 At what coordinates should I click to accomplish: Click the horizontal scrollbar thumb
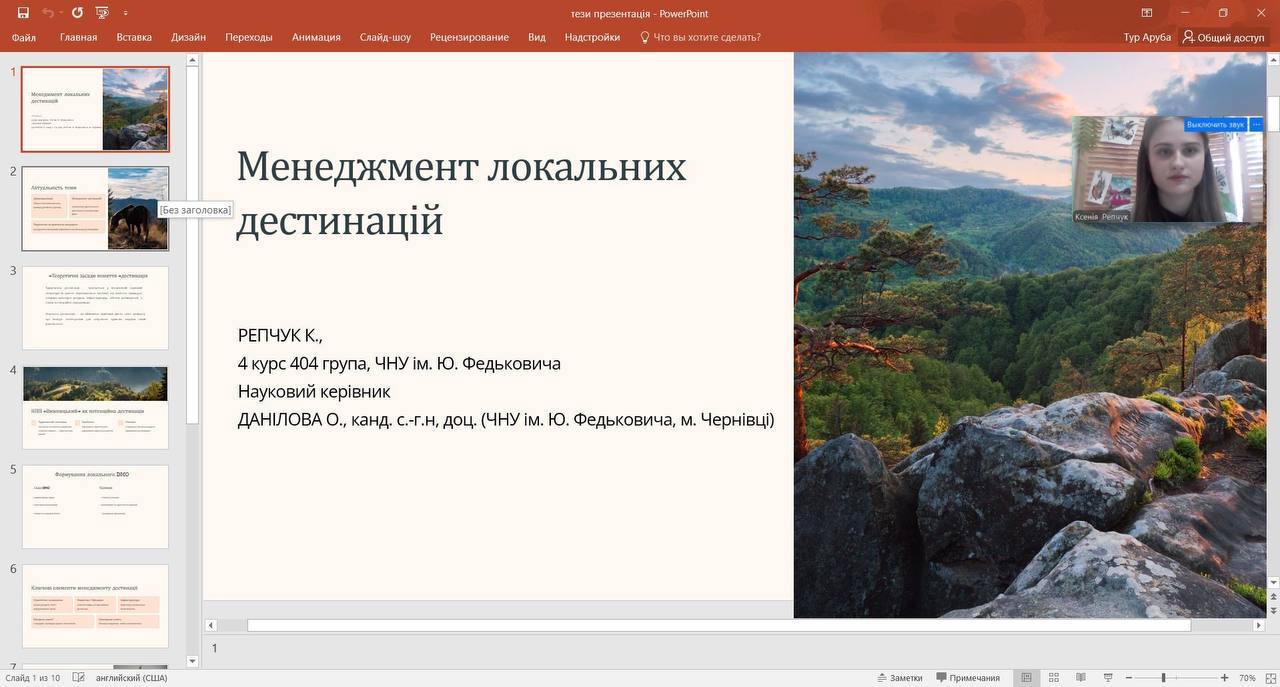tap(719, 625)
